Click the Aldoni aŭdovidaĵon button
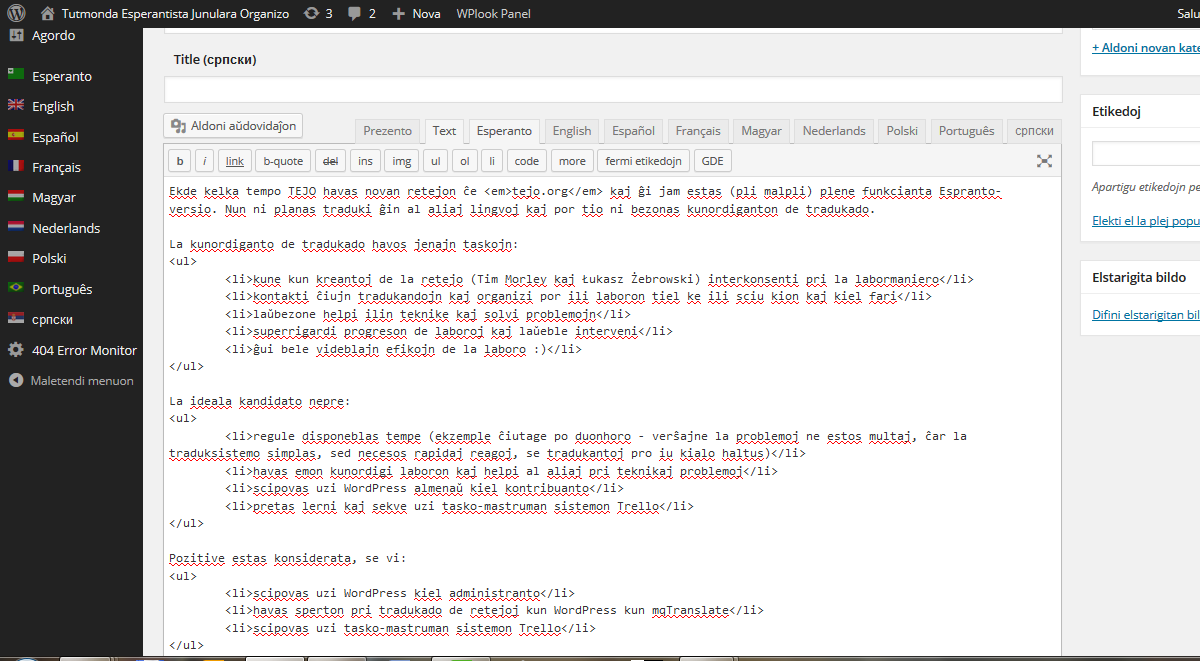Image resolution: width=1200 pixels, height=661 pixels. (x=233, y=126)
